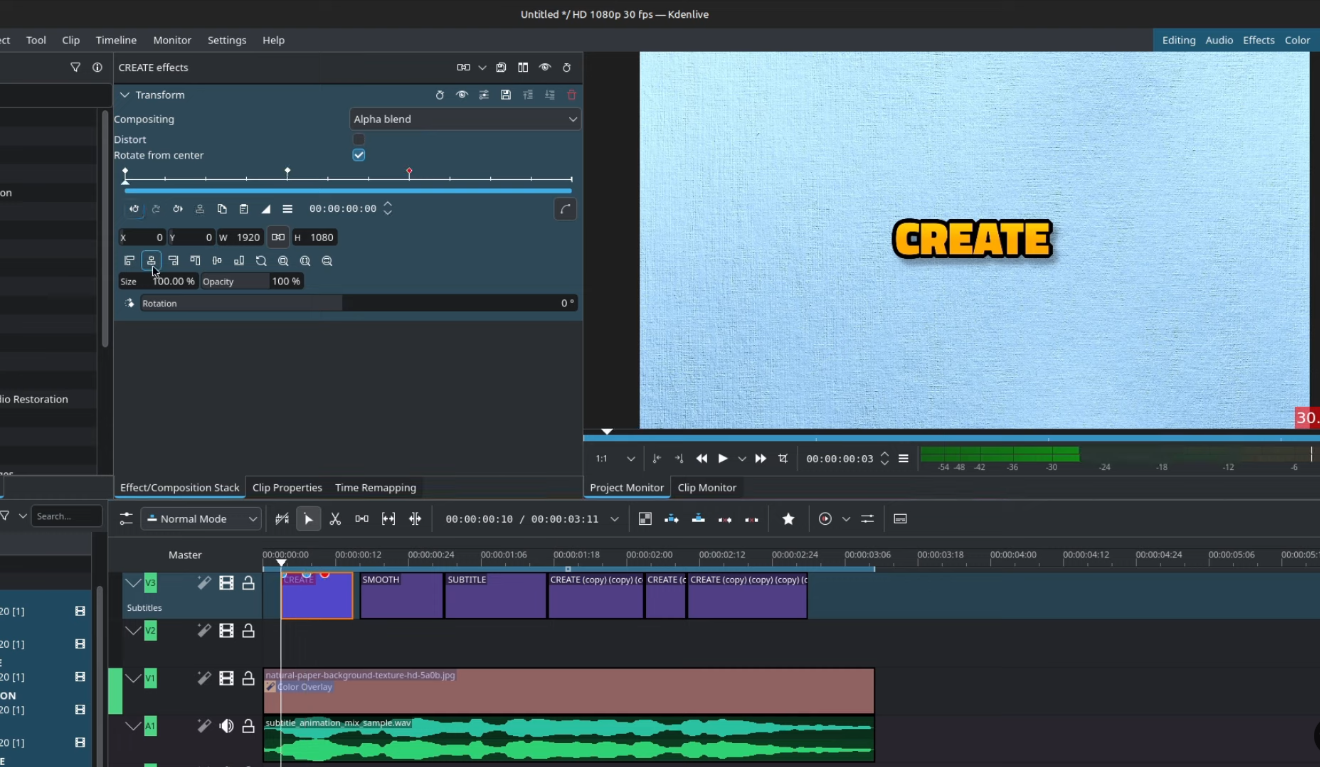The height and width of the screenshot is (767, 1320).
Task: Open the Normal Mode dropdown
Action: (200, 518)
